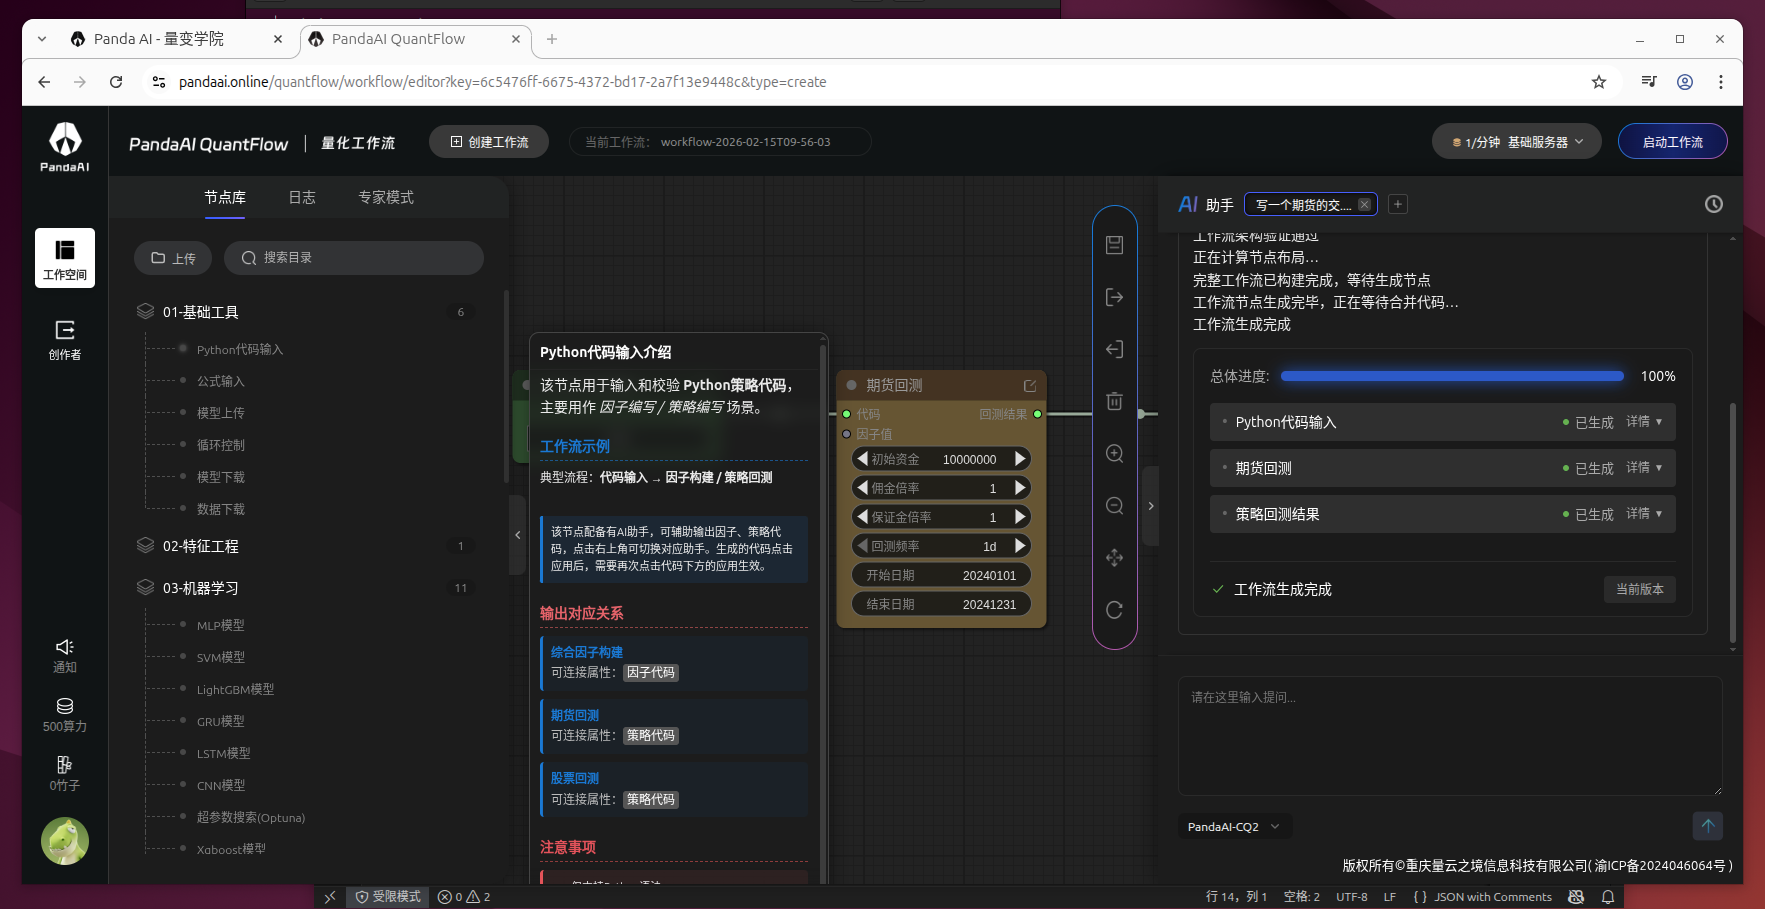Click the 启动工作流 button
This screenshot has height=909, width=1765.
point(1673,142)
